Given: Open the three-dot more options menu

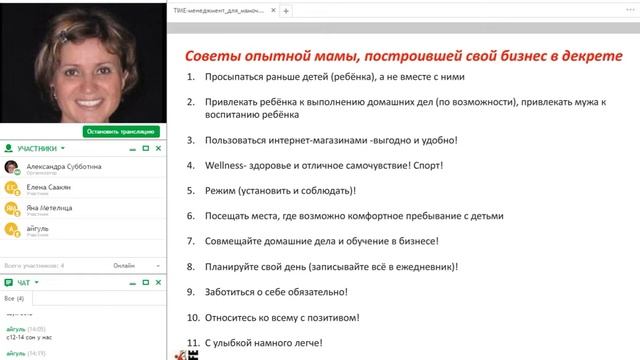Looking at the screenshot, I should coord(630,10).
